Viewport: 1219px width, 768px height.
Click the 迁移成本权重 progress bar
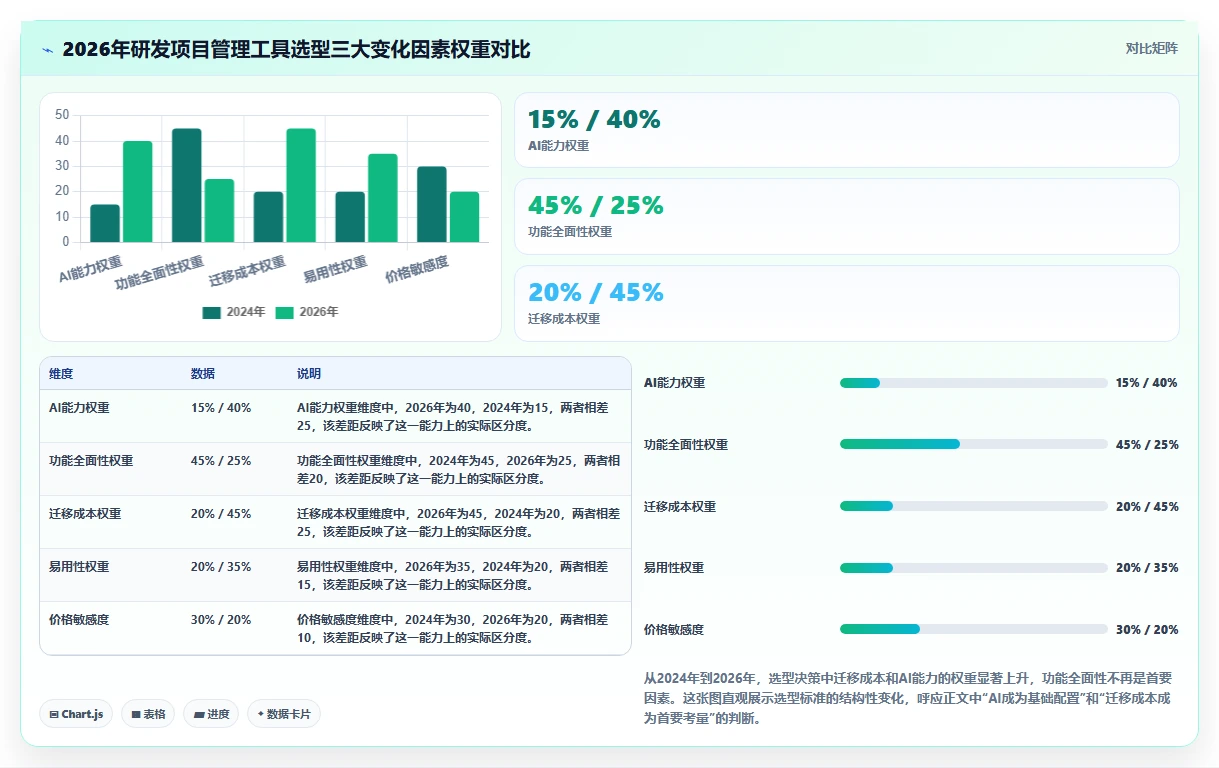click(973, 506)
